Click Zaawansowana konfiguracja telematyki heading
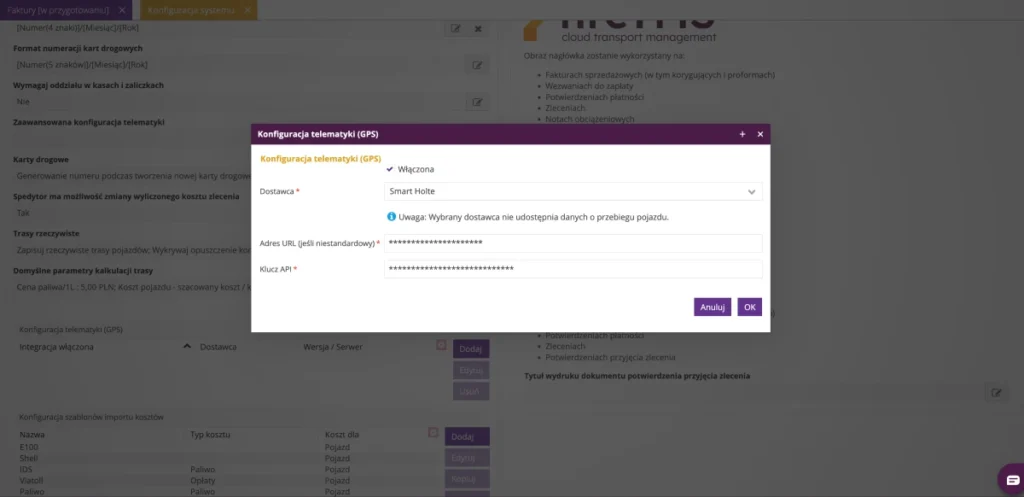1024x497 pixels. point(89,122)
